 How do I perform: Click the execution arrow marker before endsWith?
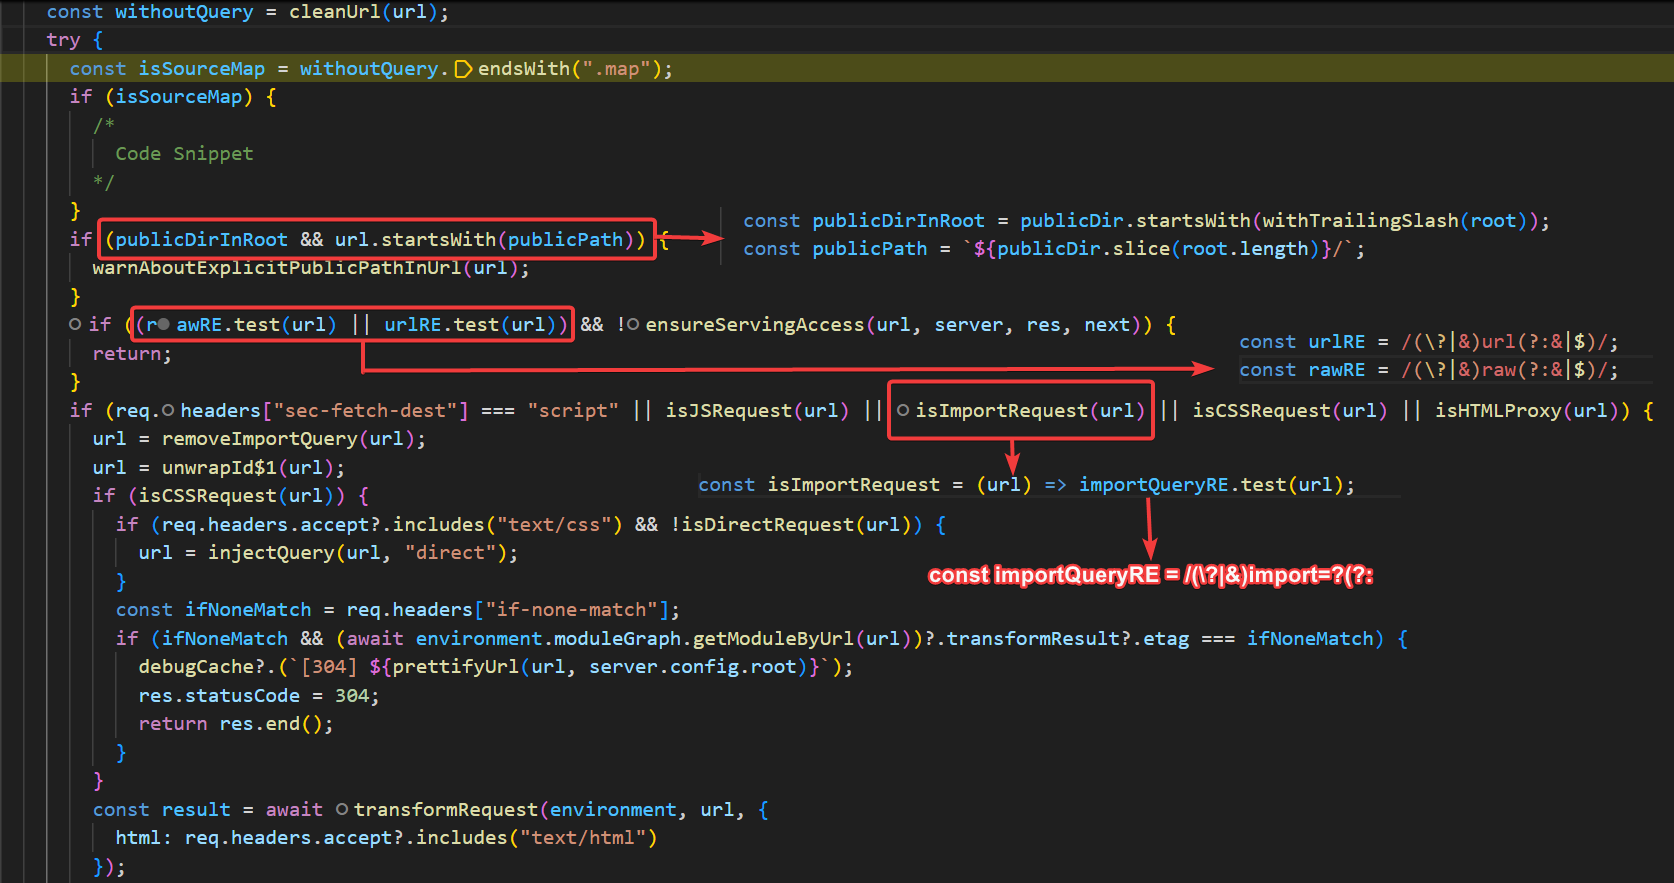[463, 69]
